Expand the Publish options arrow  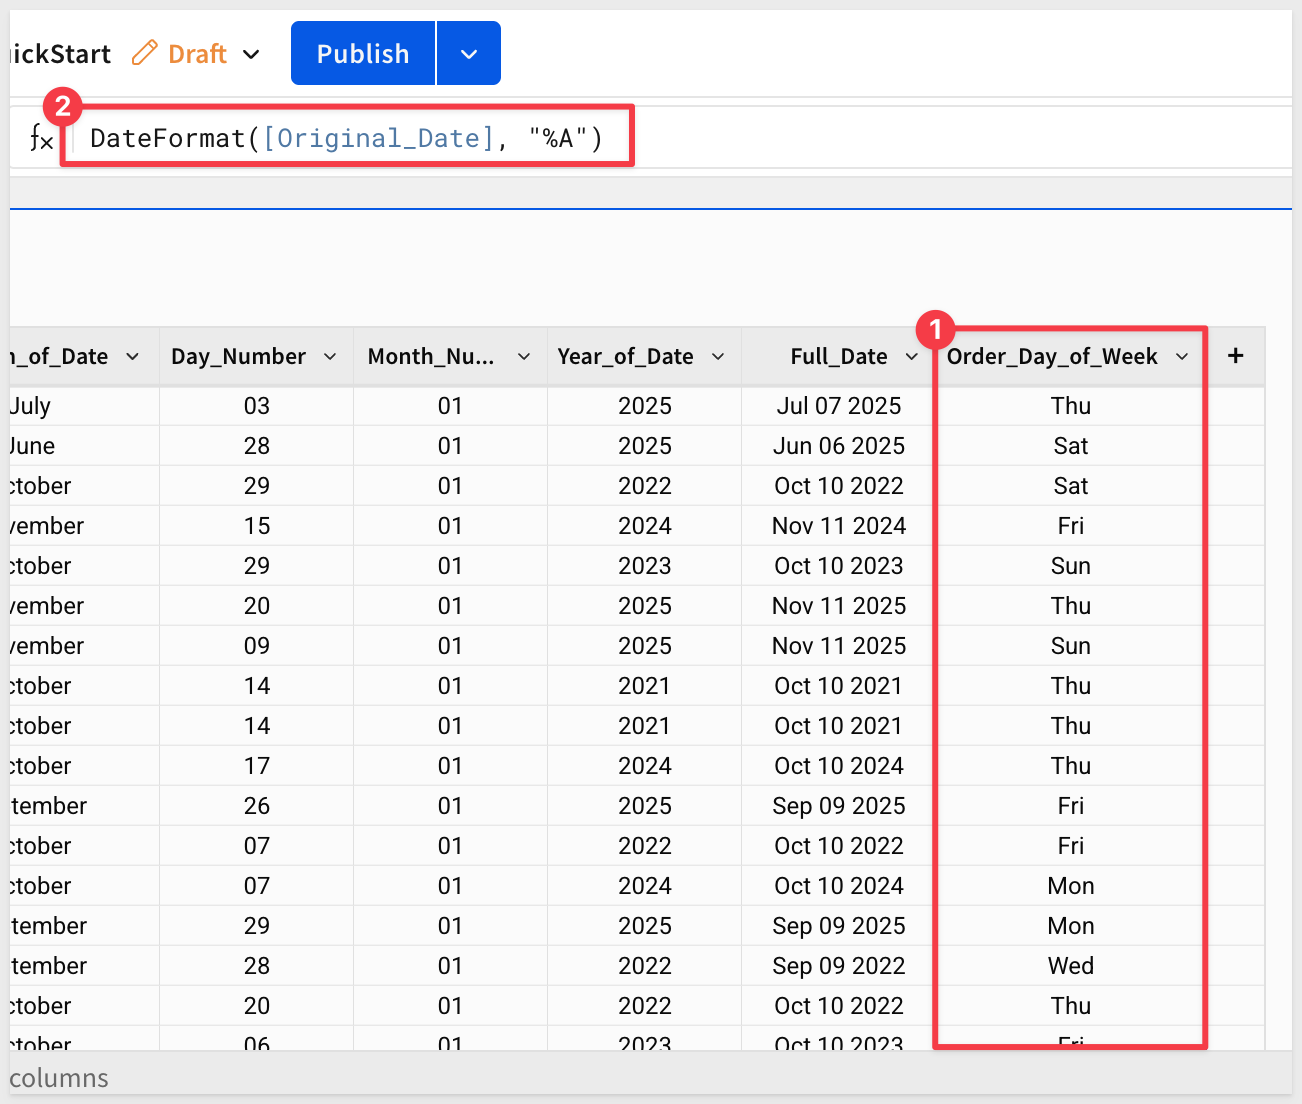click(469, 54)
